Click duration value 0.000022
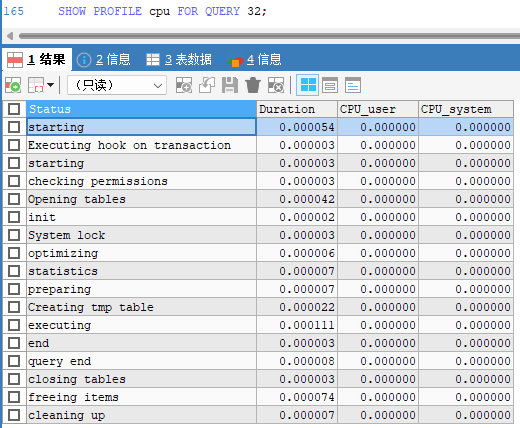 297,307
